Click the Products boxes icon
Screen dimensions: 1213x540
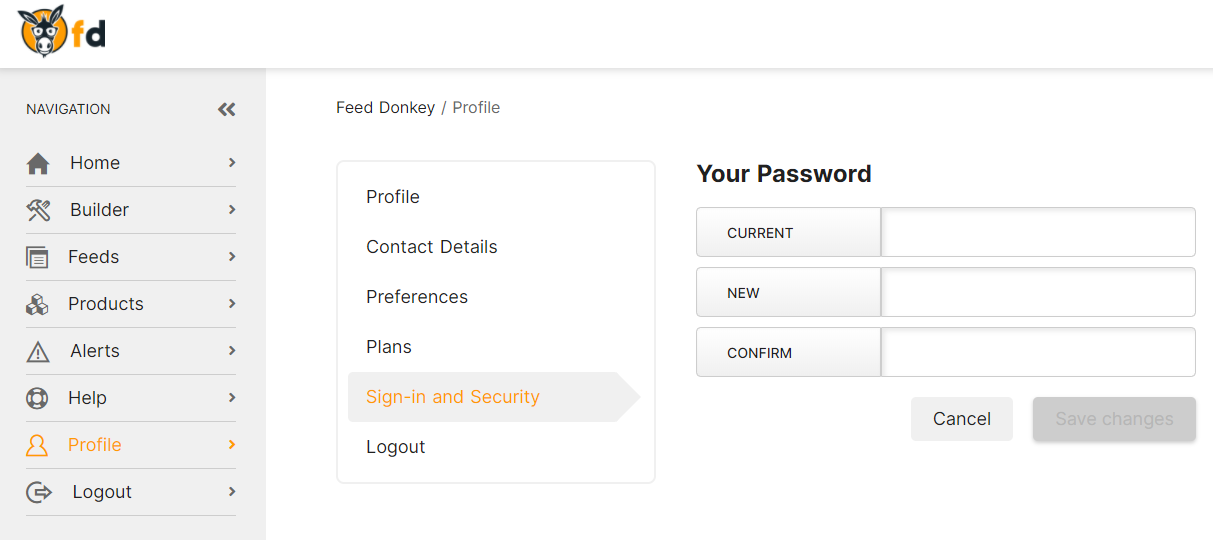tap(37, 304)
